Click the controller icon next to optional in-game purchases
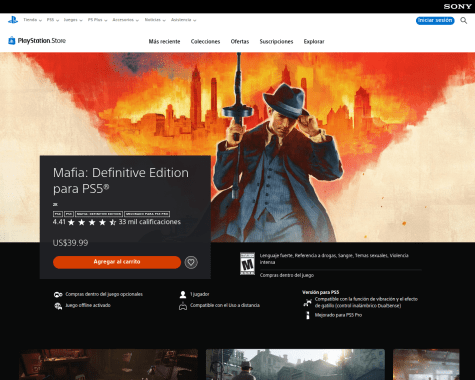The image size is (475, 380). 58,294
